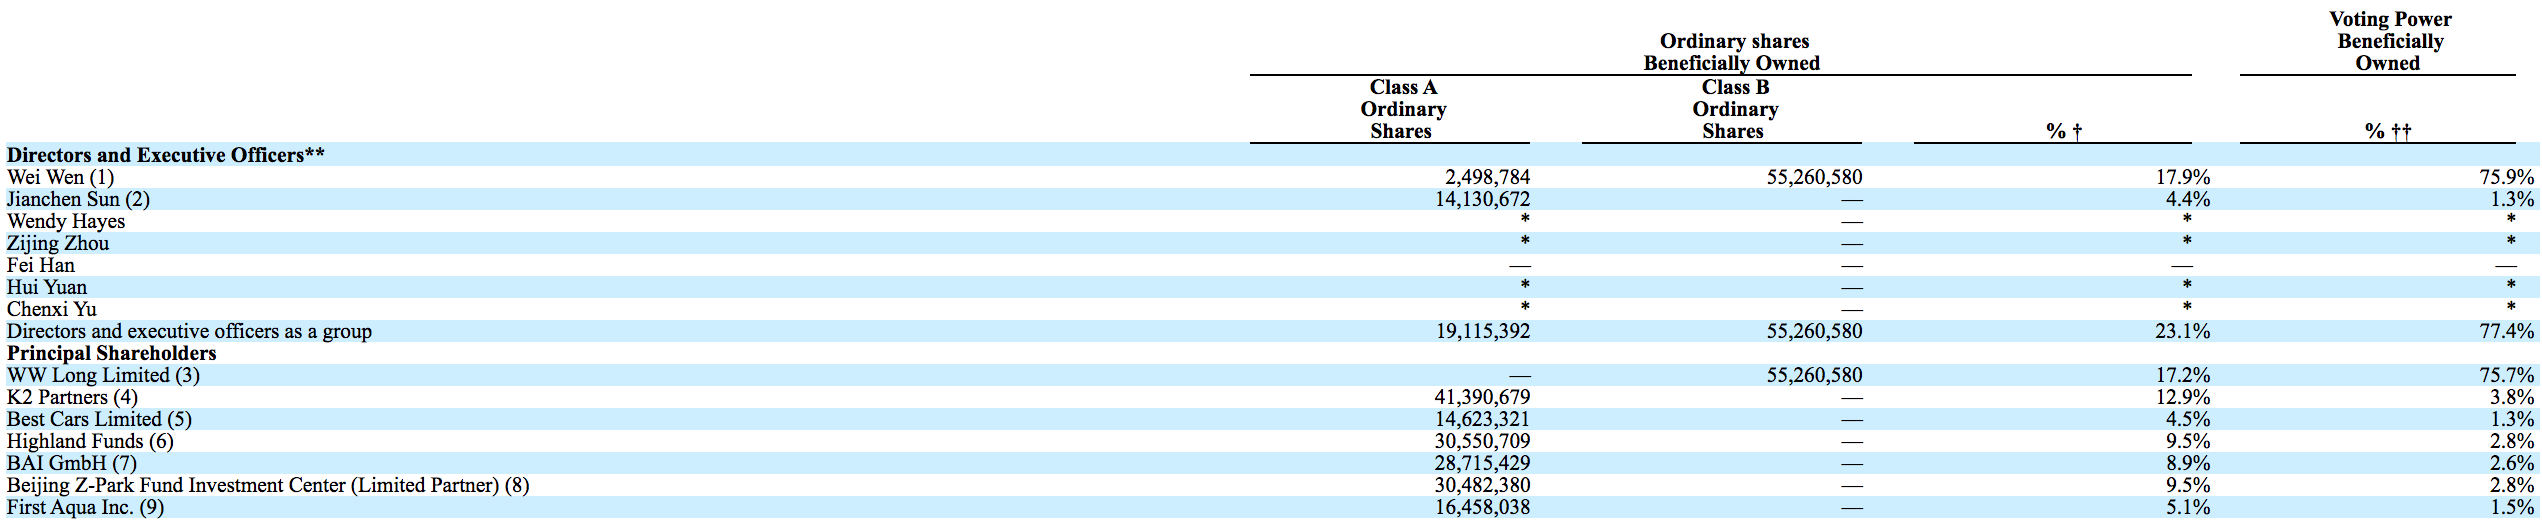
Task: Select the group total 19,115,392
Action: tap(1482, 331)
